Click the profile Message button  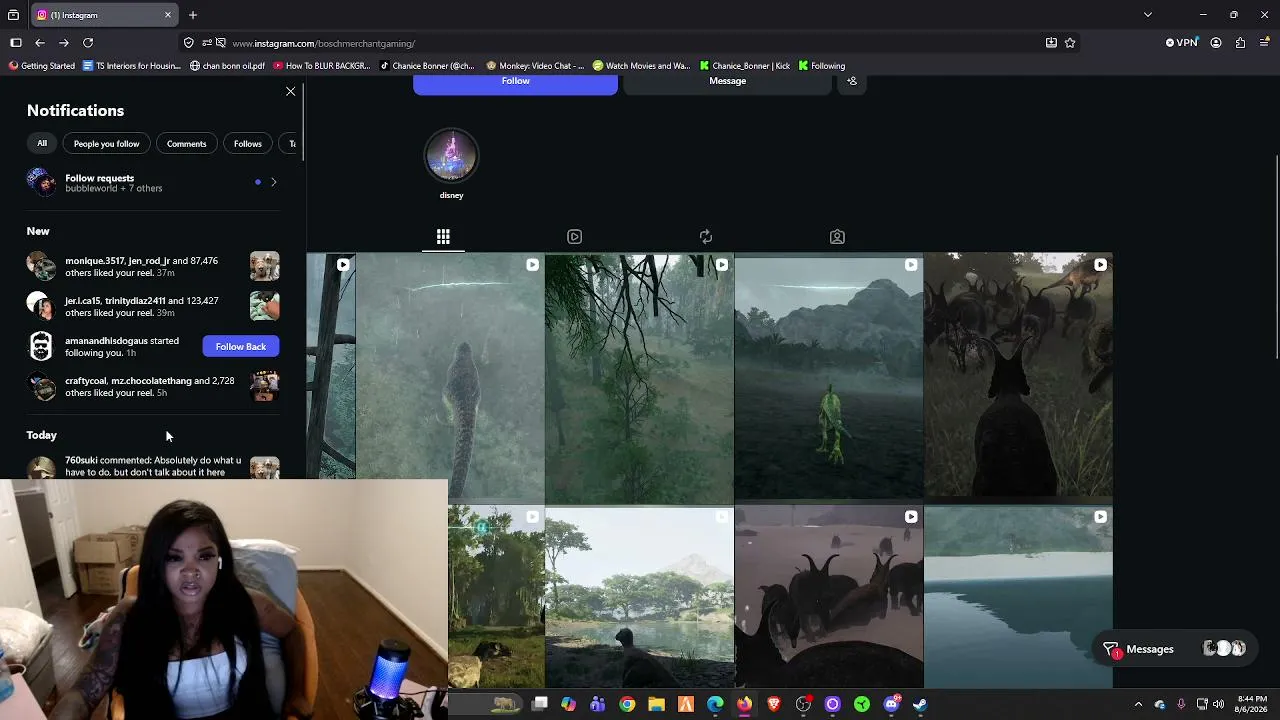point(727,82)
